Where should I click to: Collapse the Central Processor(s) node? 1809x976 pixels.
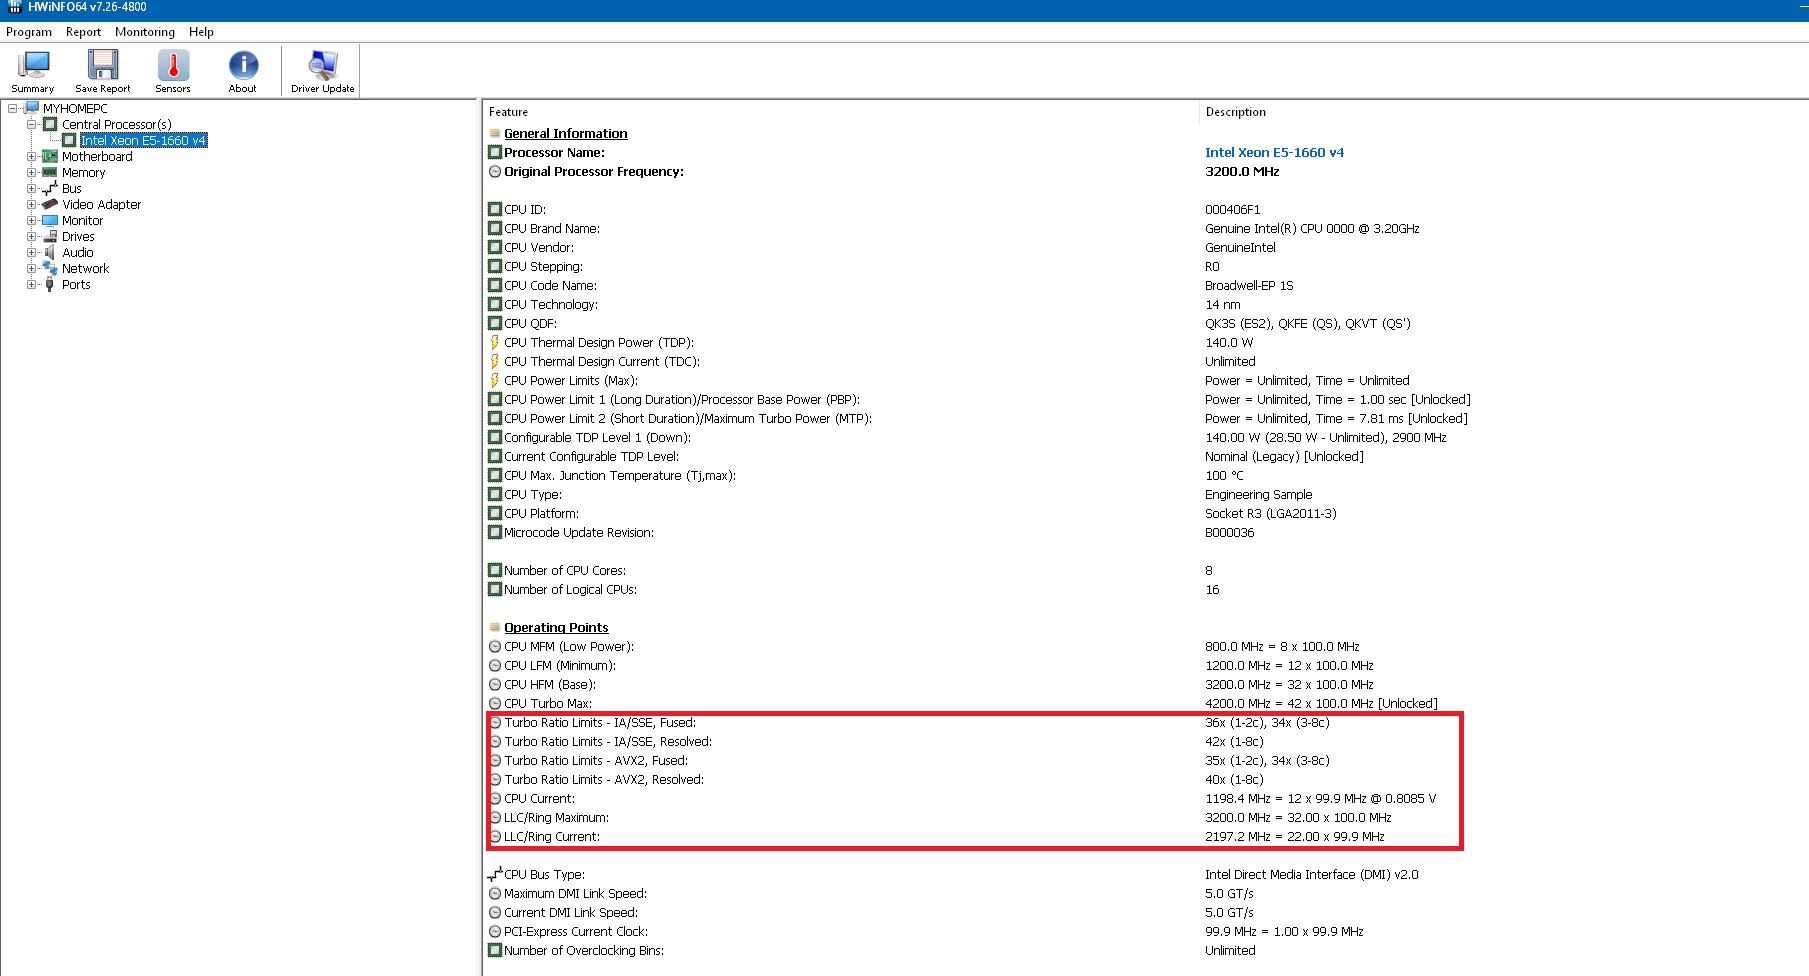(x=31, y=124)
